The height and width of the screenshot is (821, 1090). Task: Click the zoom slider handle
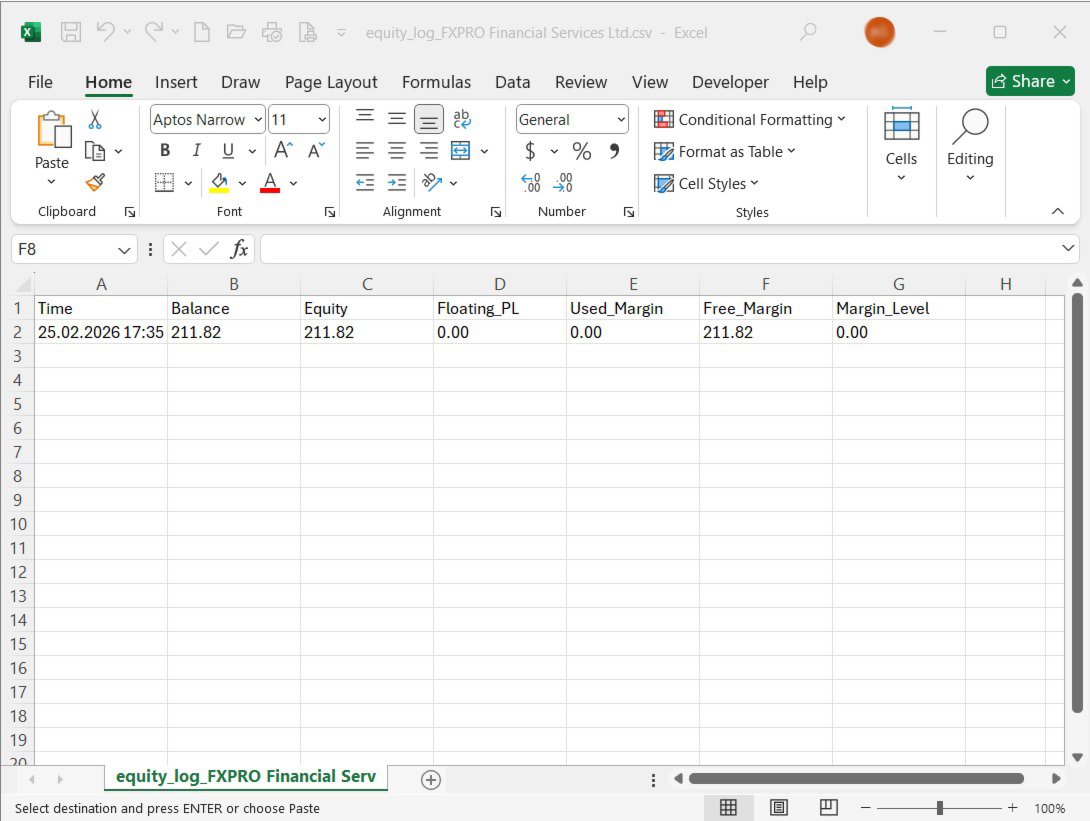tap(939, 808)
